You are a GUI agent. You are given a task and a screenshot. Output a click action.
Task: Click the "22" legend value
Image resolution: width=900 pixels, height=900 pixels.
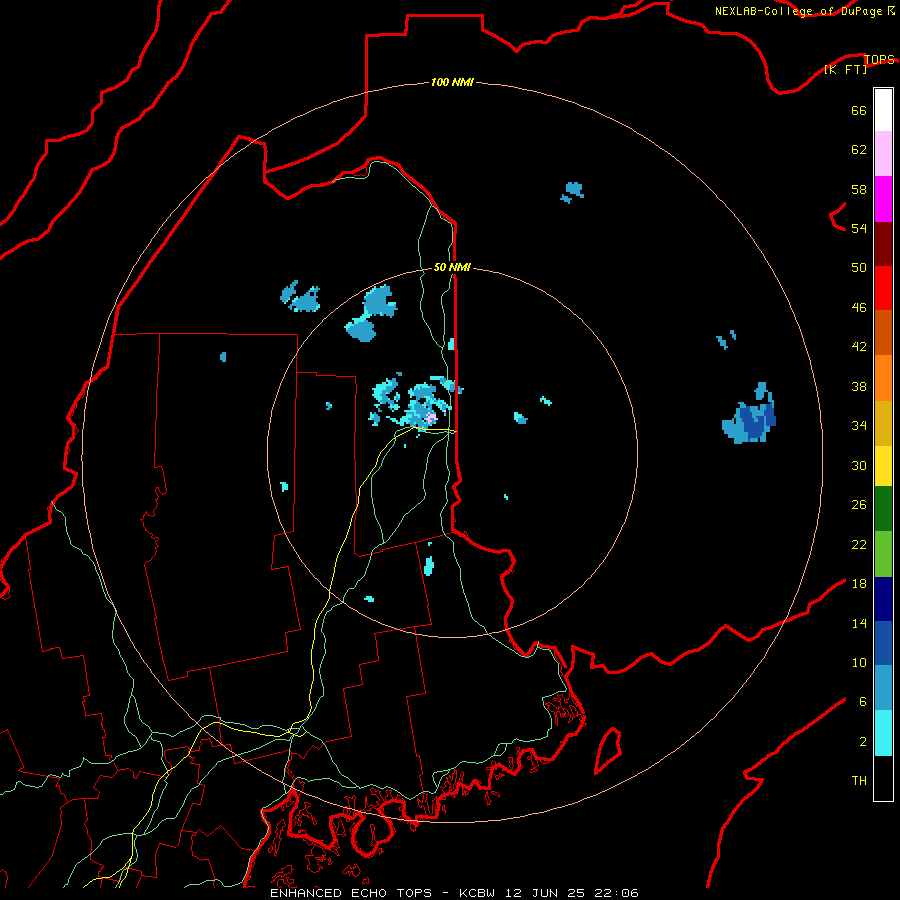[859, 544]
